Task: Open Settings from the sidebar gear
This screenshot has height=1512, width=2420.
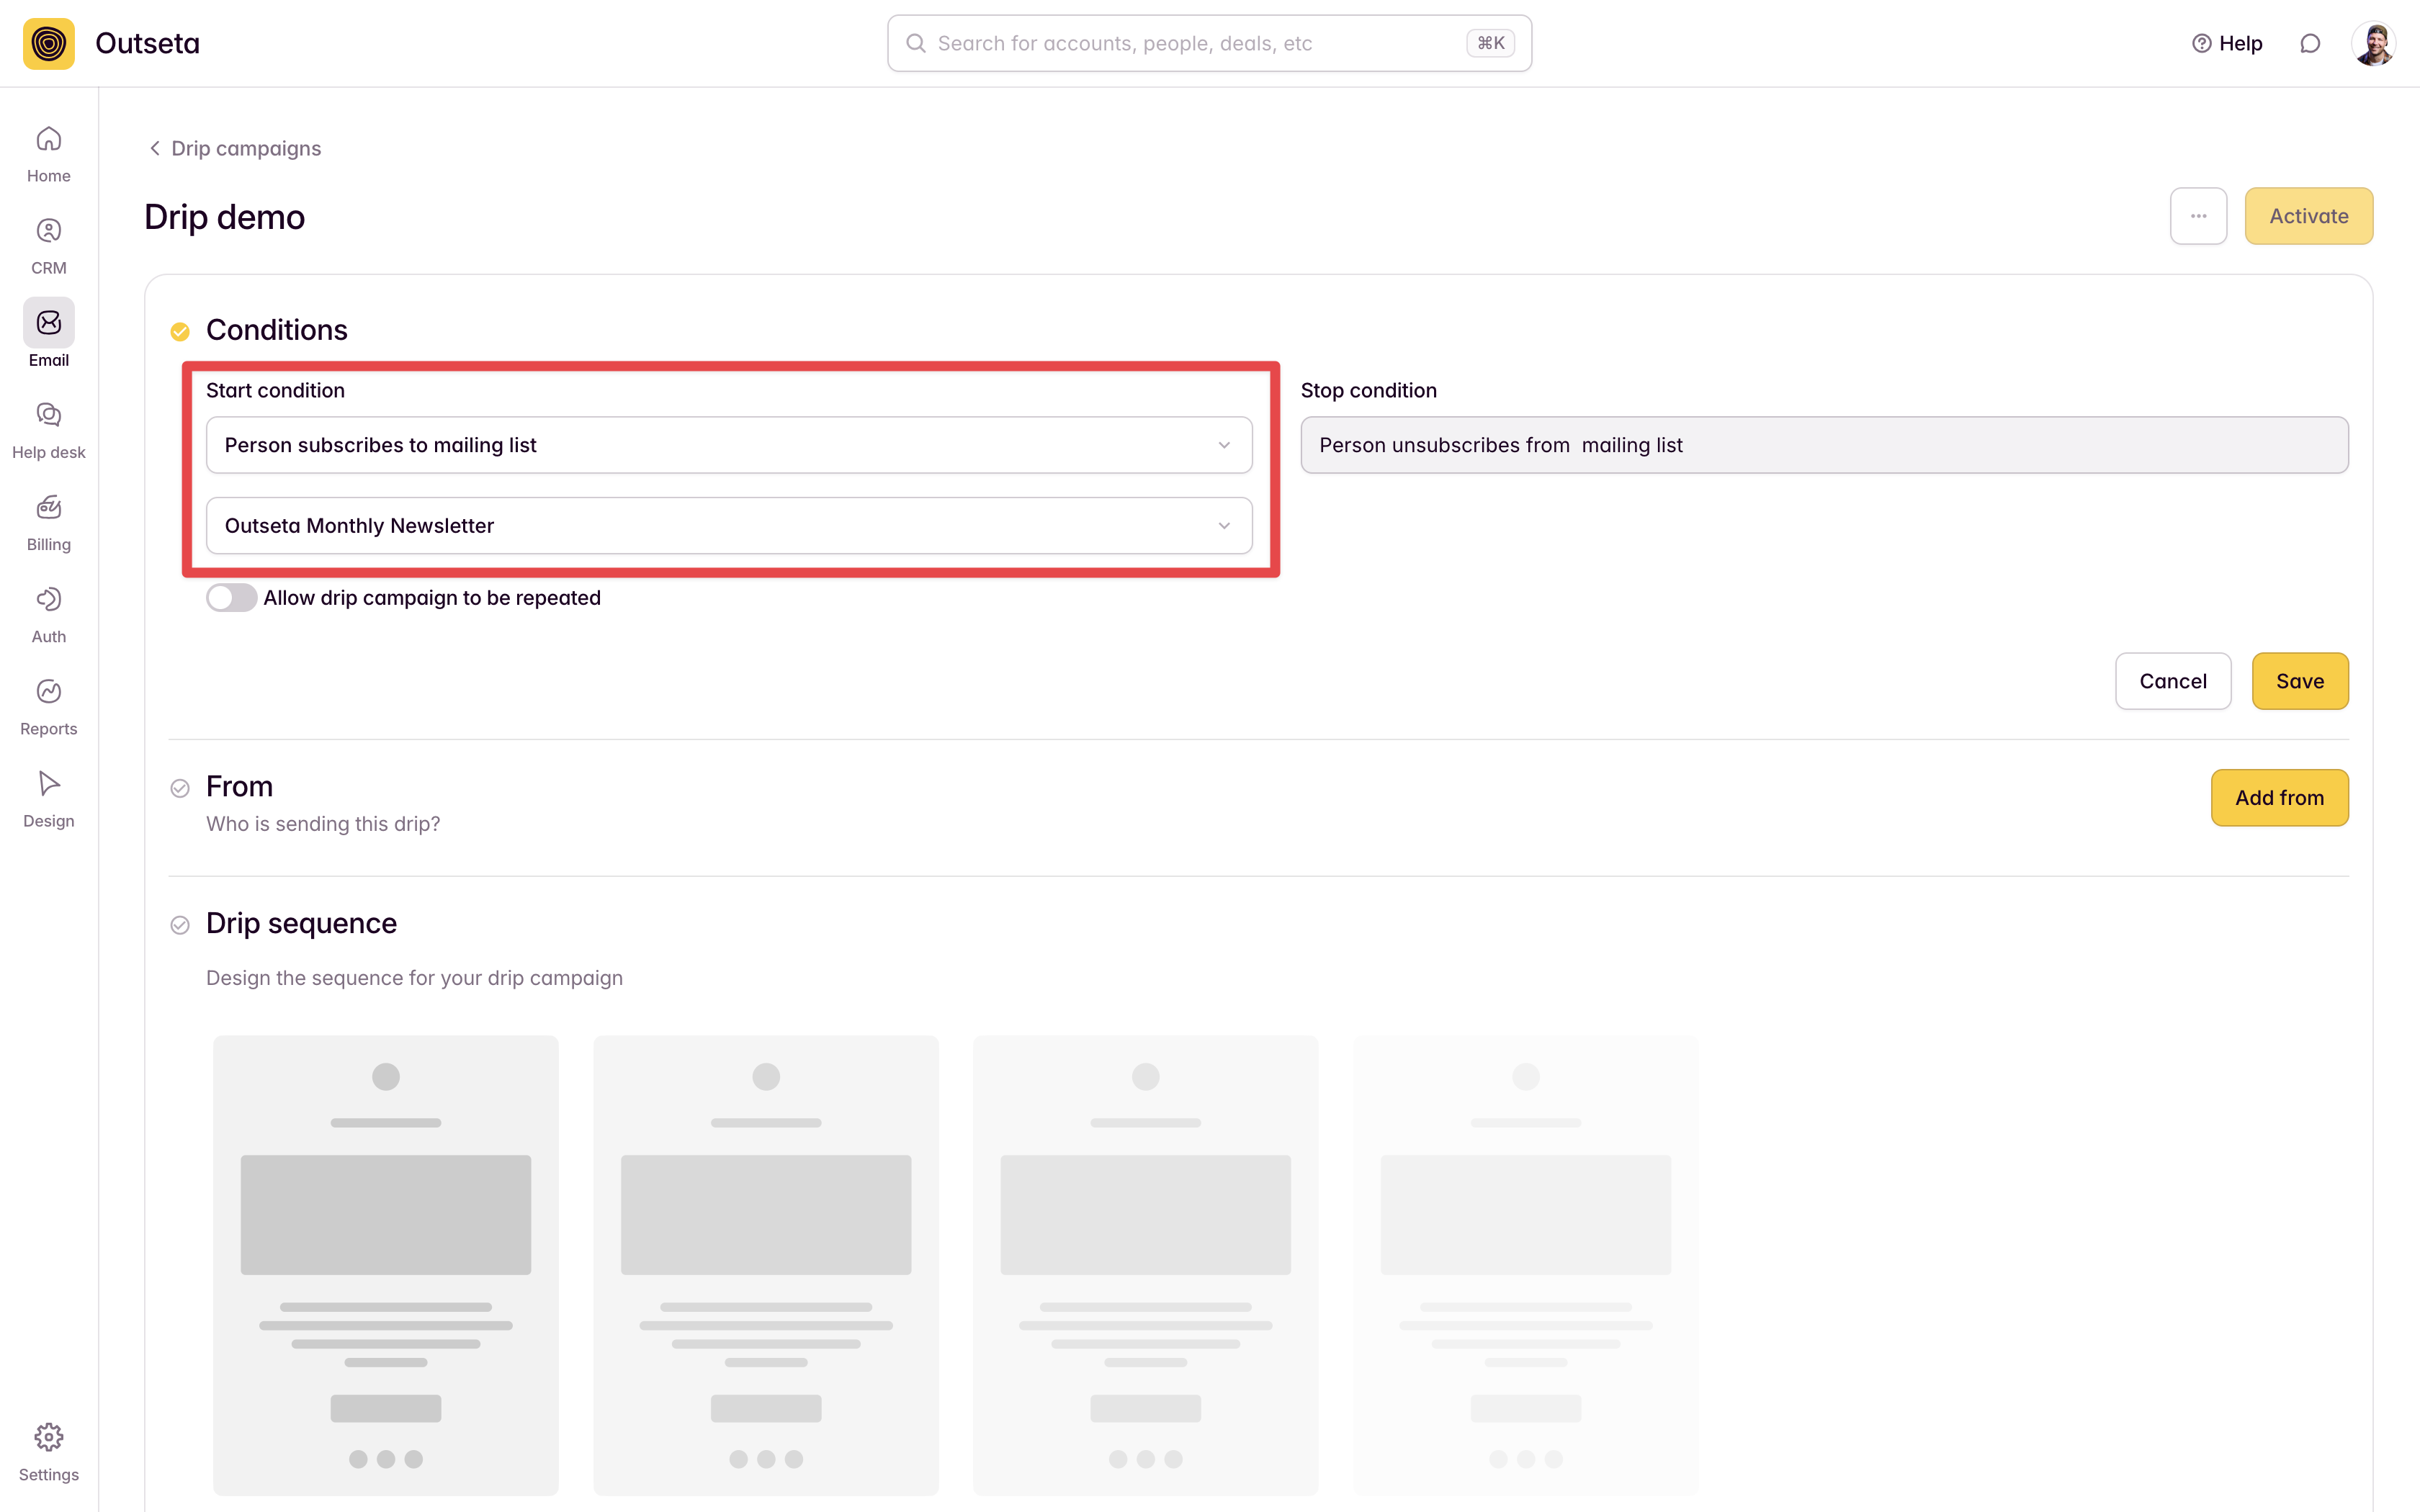Action: [x=48, y=1453]
